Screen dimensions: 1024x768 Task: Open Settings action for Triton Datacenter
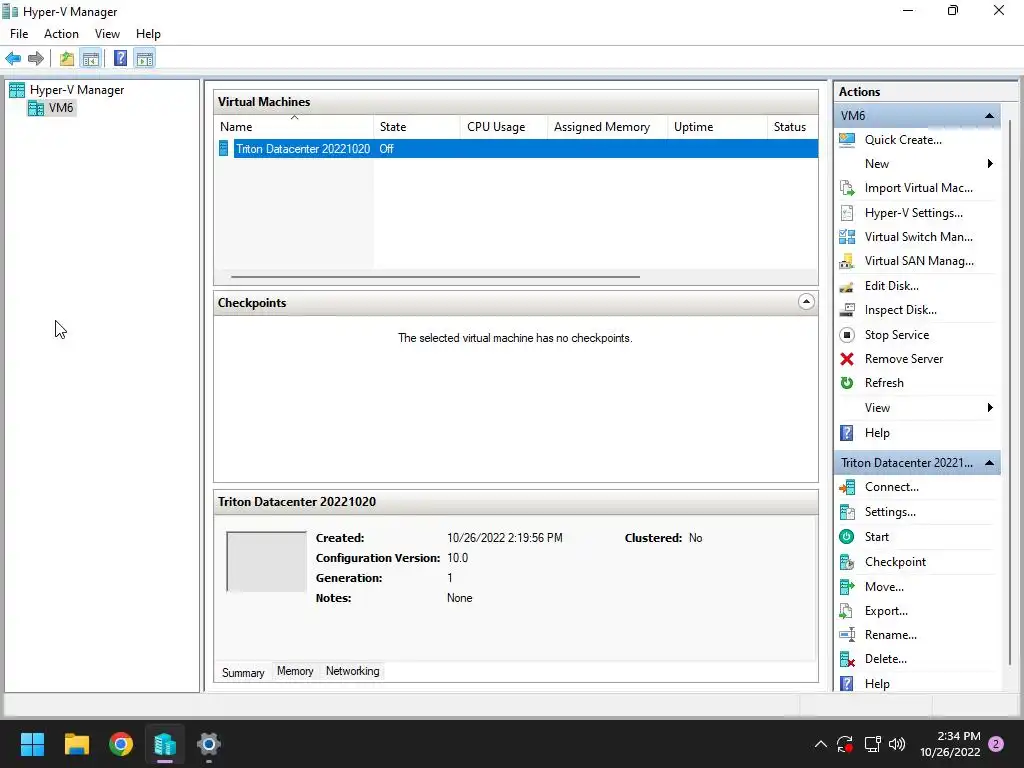(890, 512)
